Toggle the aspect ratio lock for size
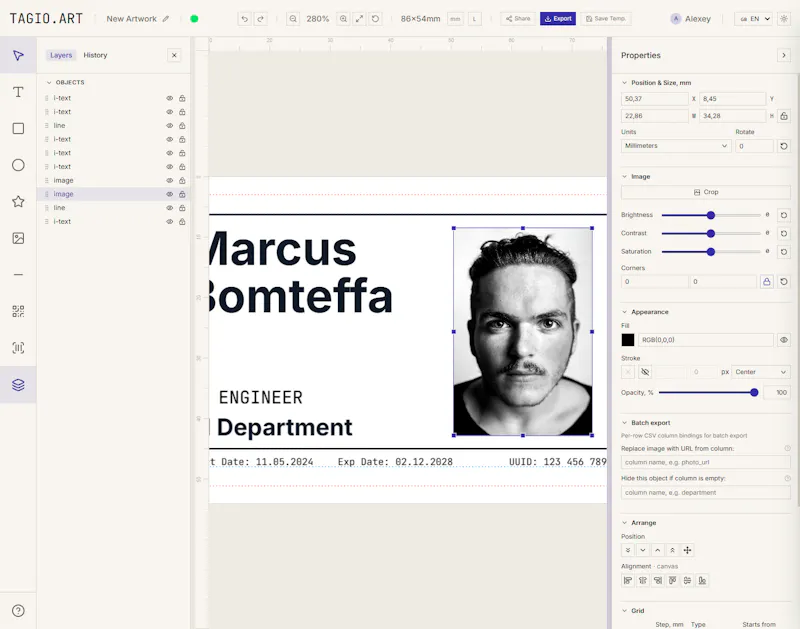The image size is (800, 629). [784, 116]
